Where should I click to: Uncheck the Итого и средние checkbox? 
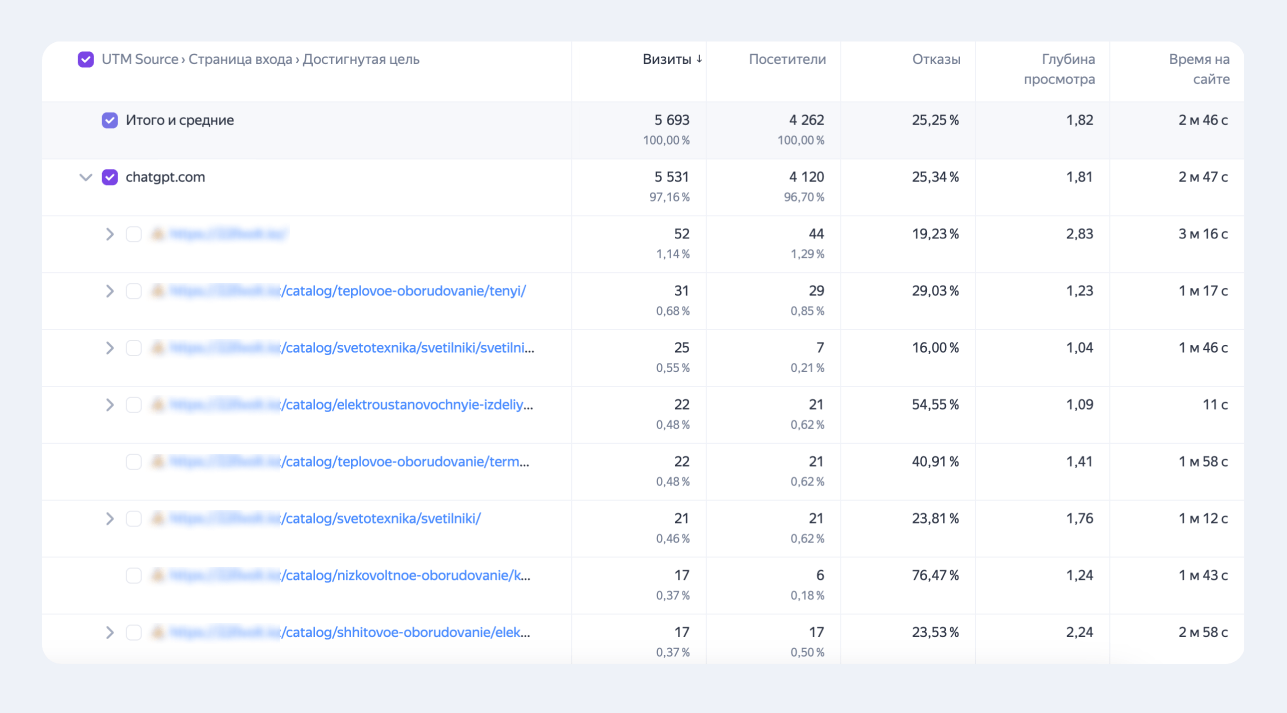pyautogui.click(x=110, y=121)
